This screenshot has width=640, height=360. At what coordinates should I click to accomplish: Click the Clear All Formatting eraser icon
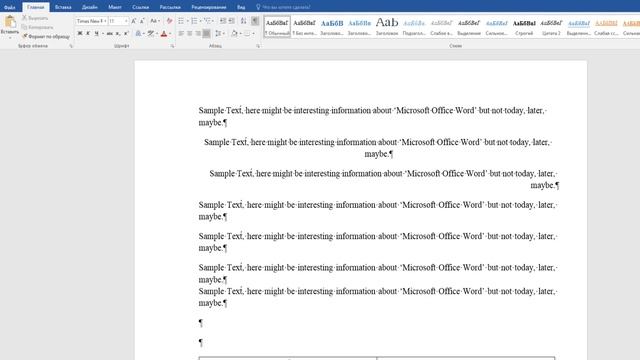(169, 21)
